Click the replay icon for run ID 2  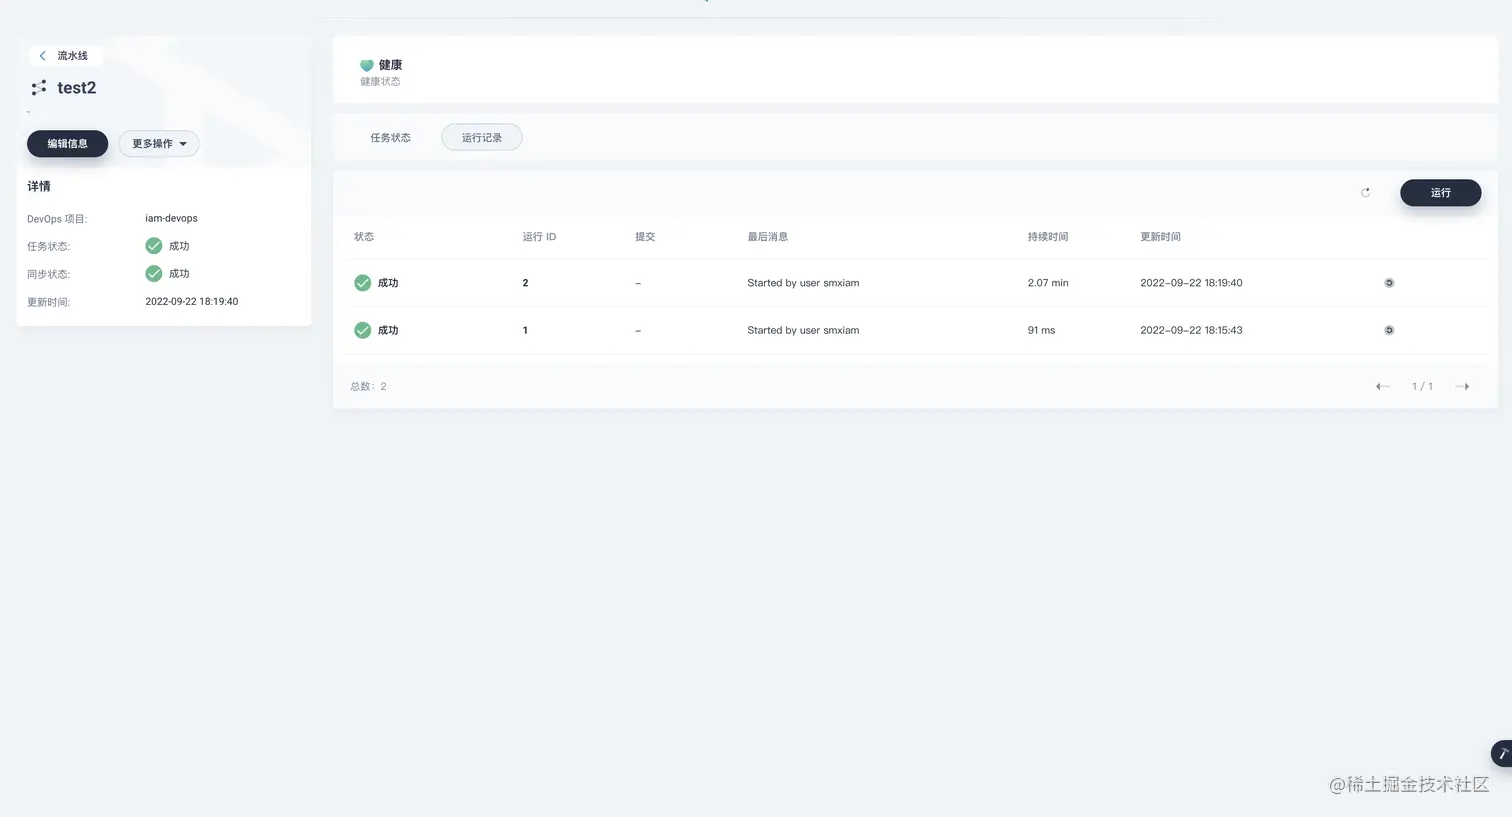(1389, 283)
